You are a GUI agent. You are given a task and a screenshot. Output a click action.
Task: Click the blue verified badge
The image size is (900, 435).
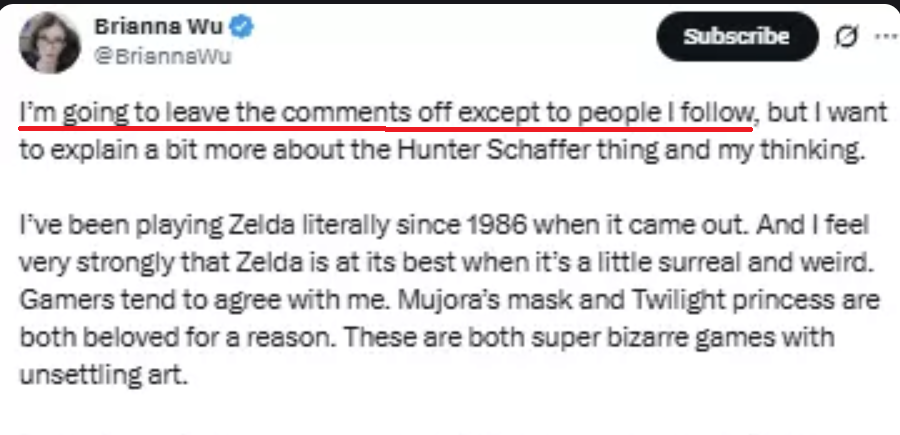click(242, 28)
